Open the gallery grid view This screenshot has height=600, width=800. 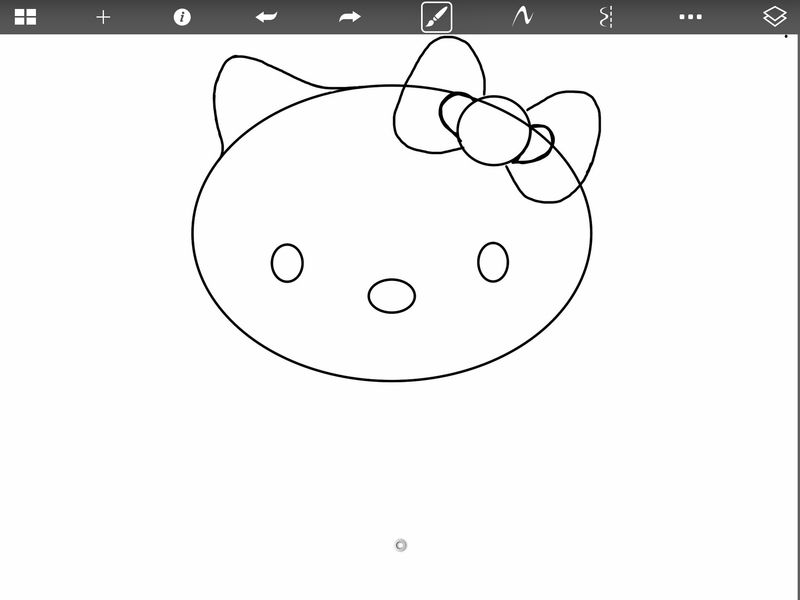point(25,17)
